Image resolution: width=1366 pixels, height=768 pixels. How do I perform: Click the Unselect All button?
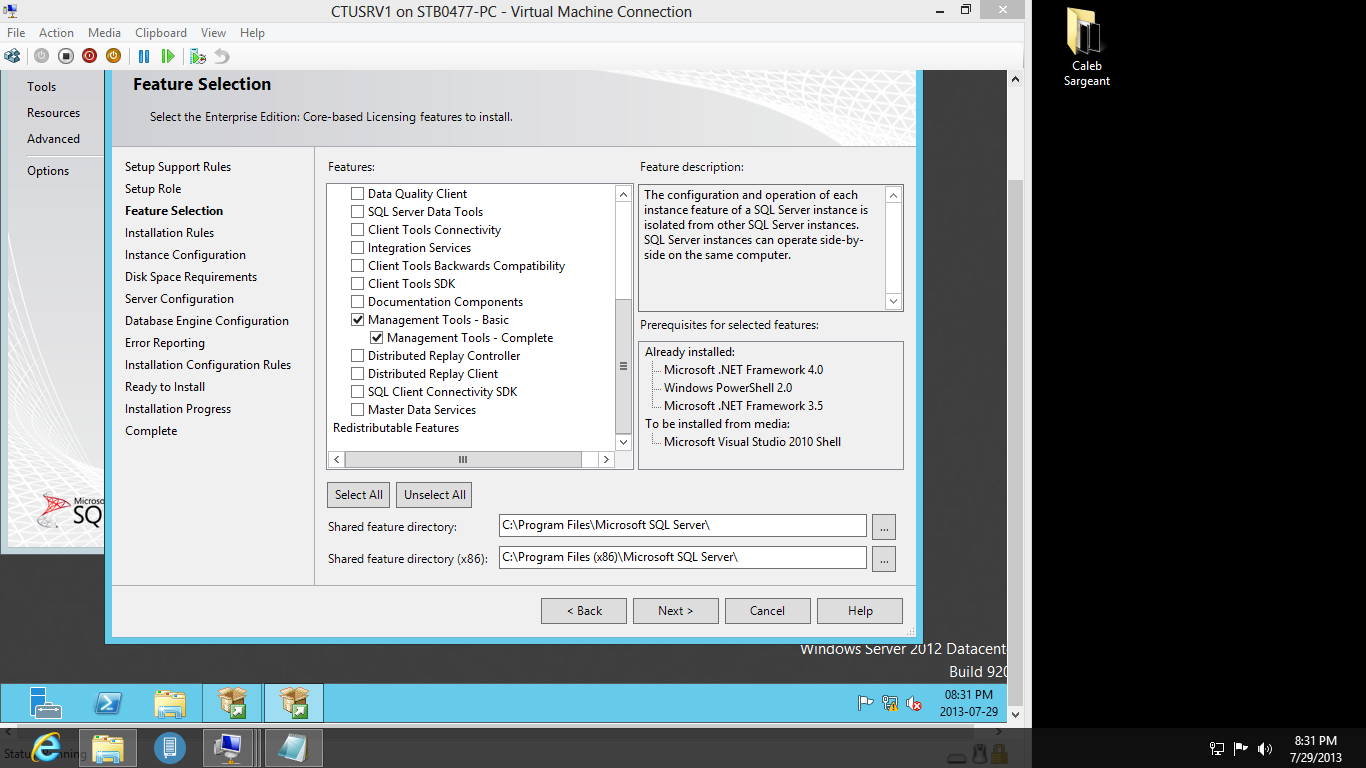(434, 495)
